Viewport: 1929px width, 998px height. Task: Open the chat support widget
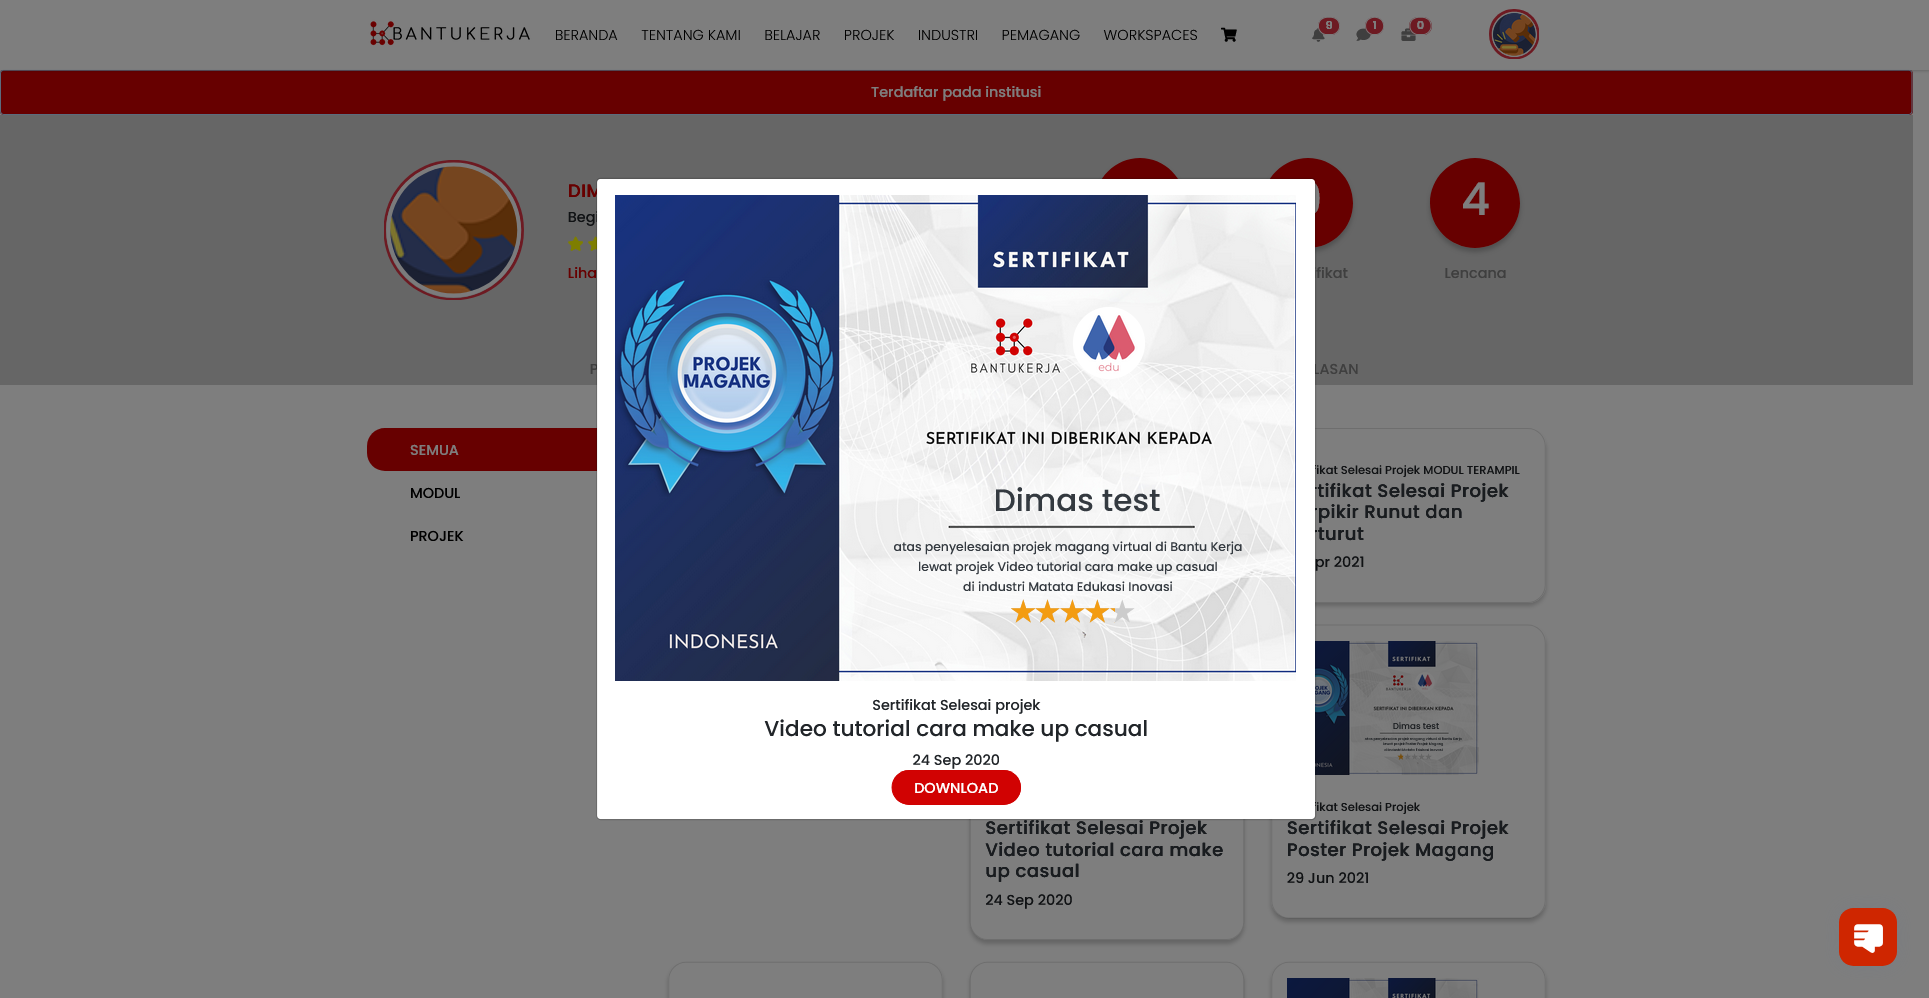[x=1866, y=936]
